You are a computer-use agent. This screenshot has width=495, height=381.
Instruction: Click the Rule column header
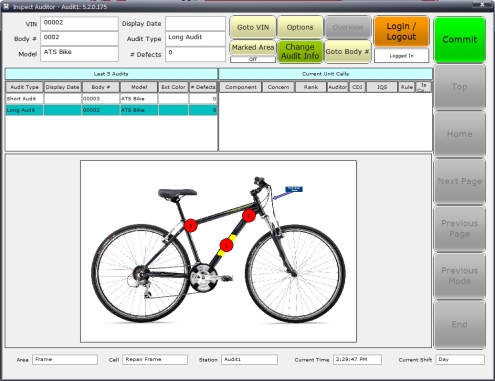pos(407,87)
